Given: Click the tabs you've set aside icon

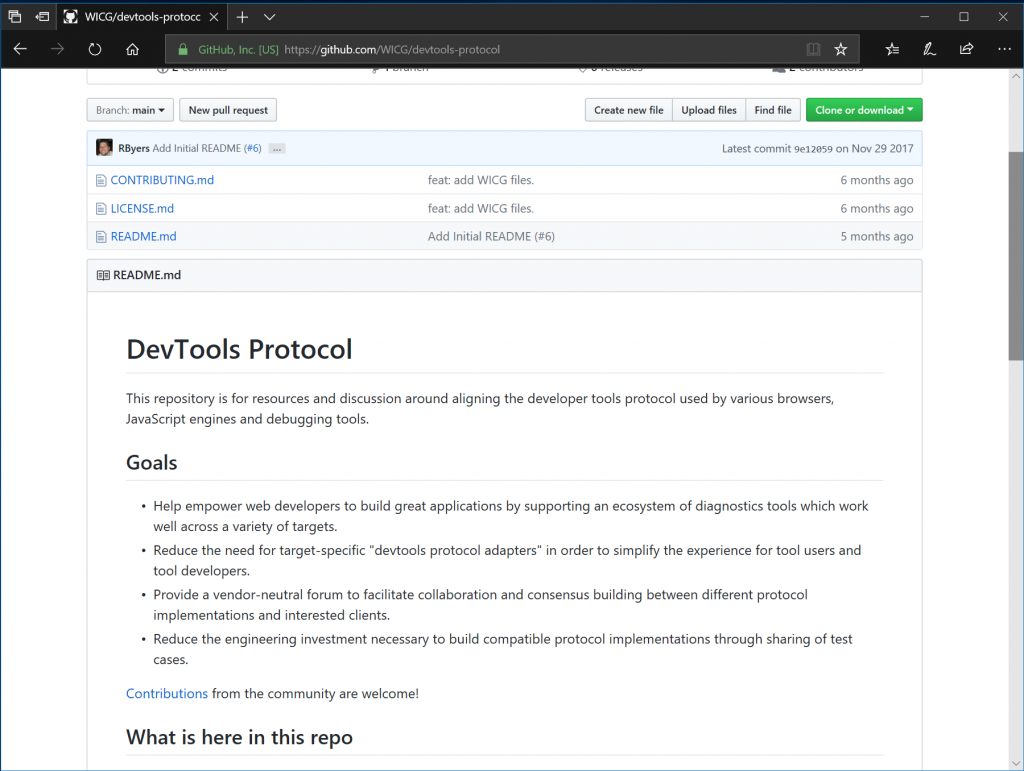Looking at the screenshot, I should tap(14, 16).
